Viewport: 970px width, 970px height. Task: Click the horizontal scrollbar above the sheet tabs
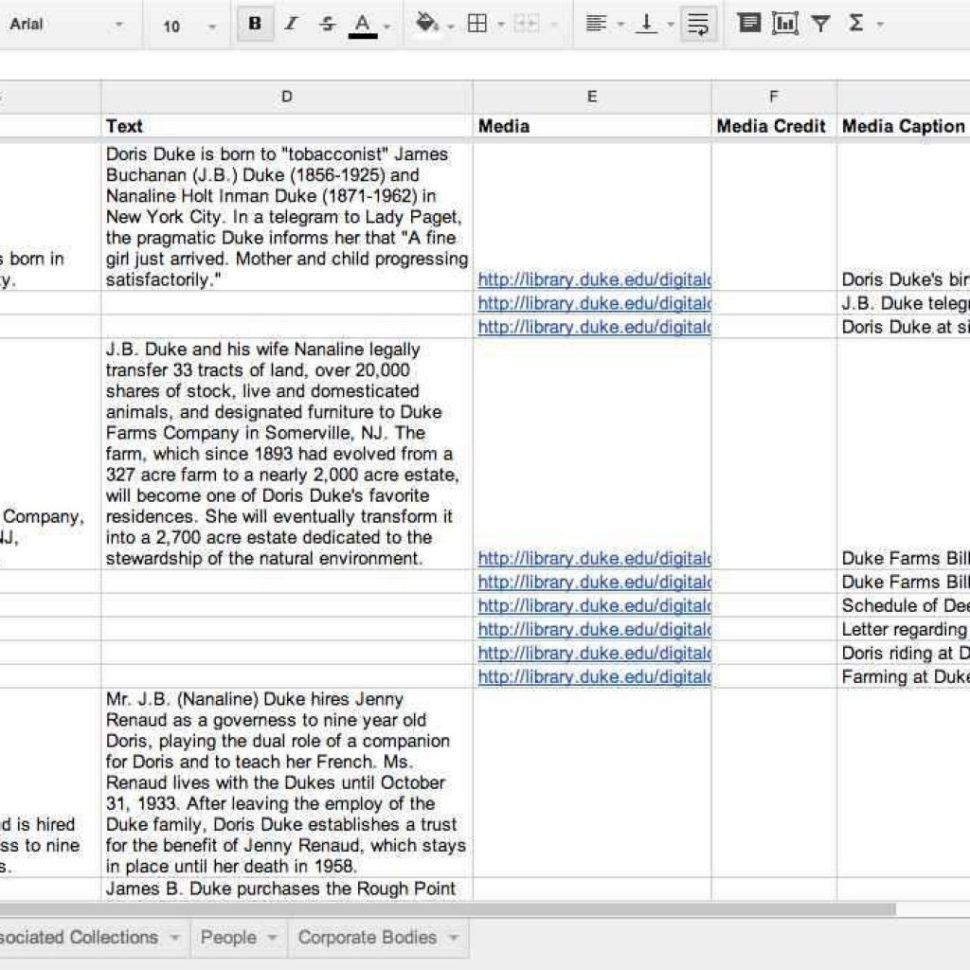tap(450, 908)
